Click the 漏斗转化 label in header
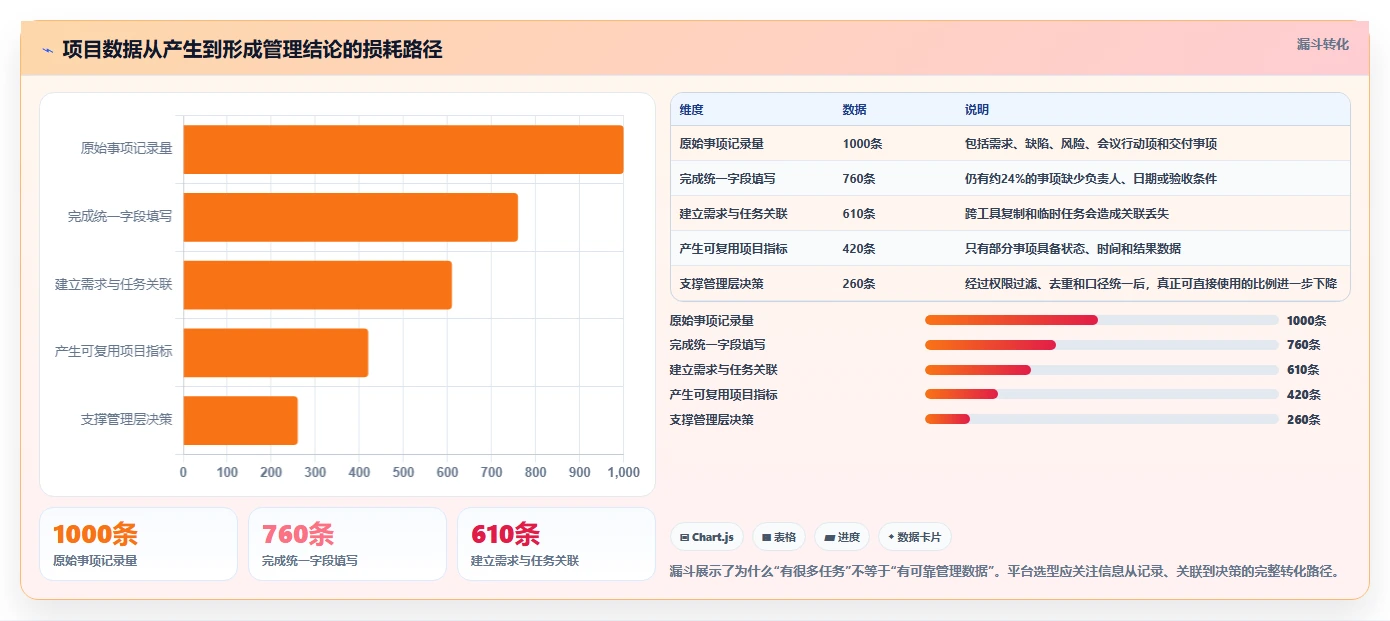The height and width of the screenshot is (621, 1390). pos(1322,45)
